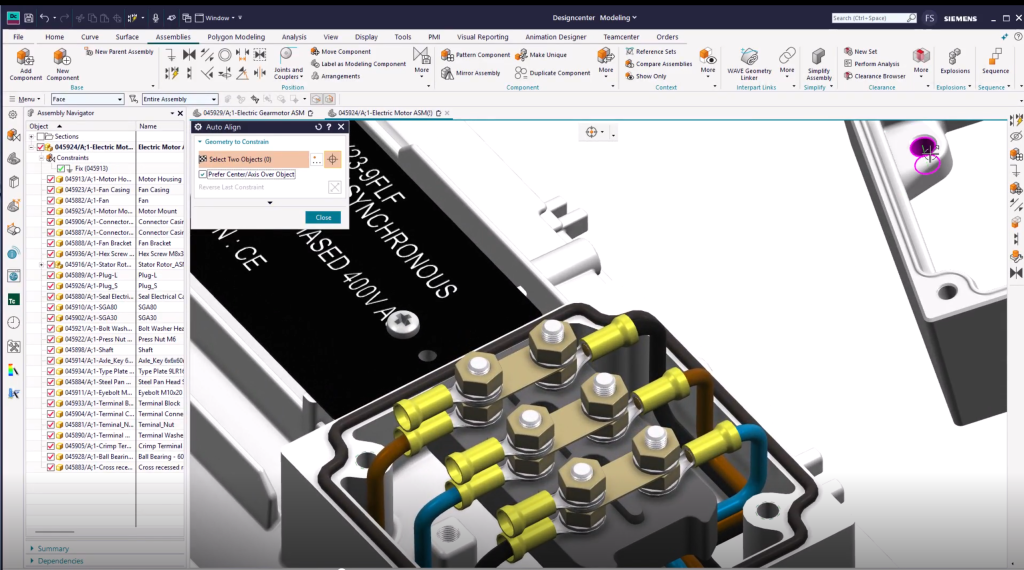Toggle checkbox for Motor Mount component
The width and height of the screenshot is (1024, 570).
coord(51,211)
